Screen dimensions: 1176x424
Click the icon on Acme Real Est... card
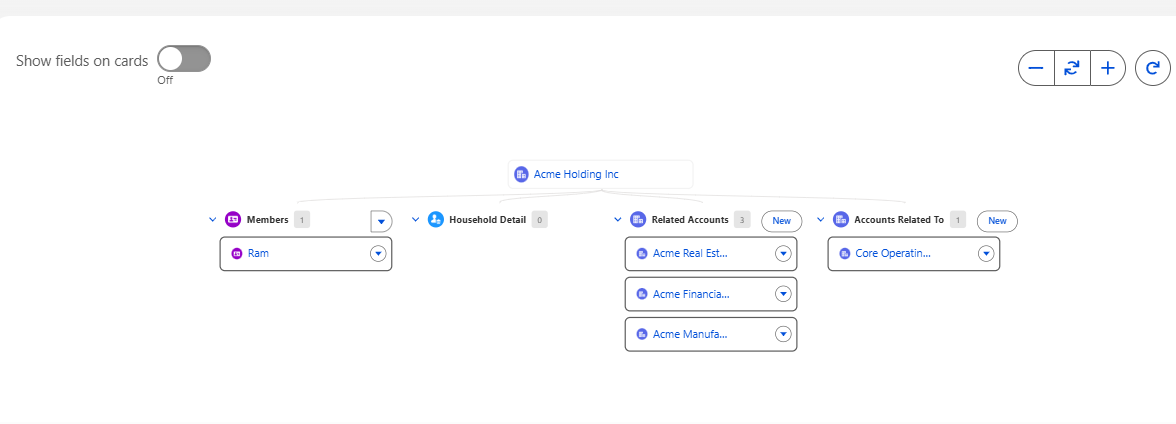click(642, 254)
